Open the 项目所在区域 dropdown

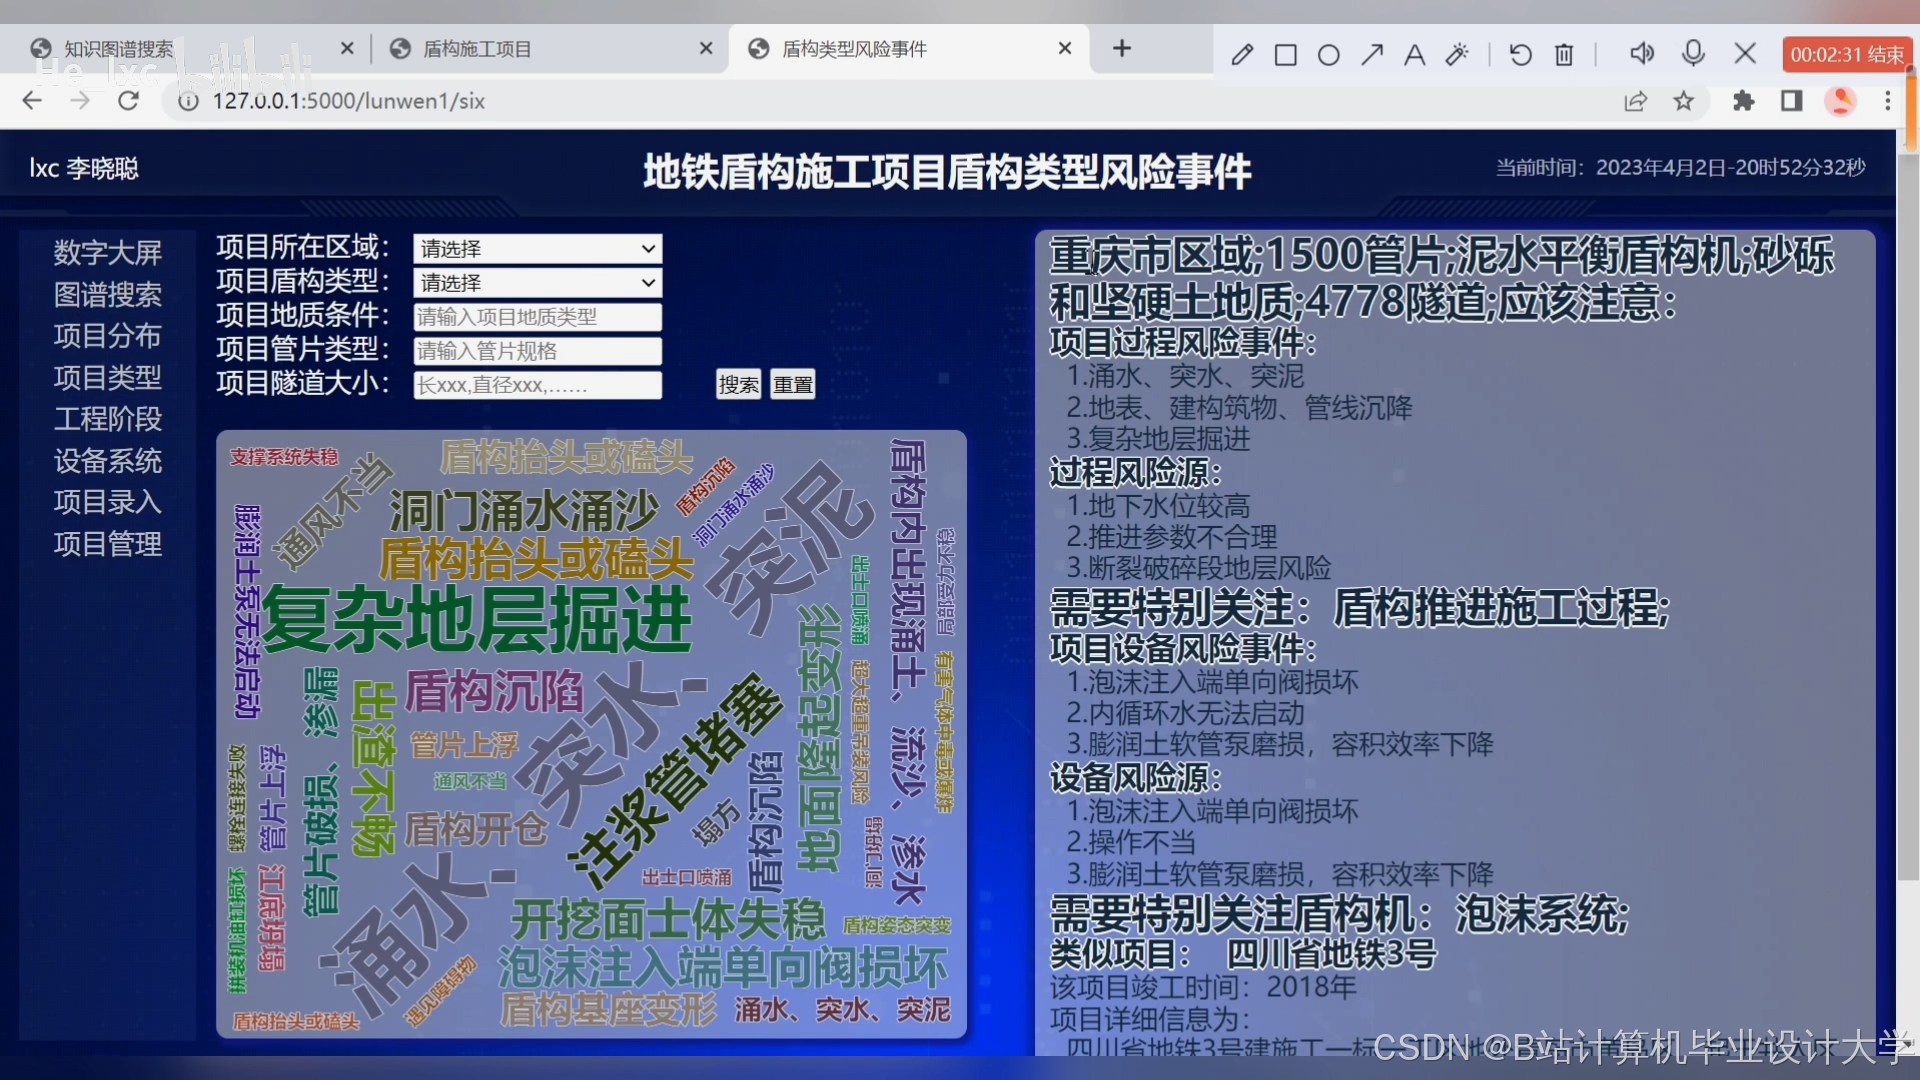tap(537, 249)
